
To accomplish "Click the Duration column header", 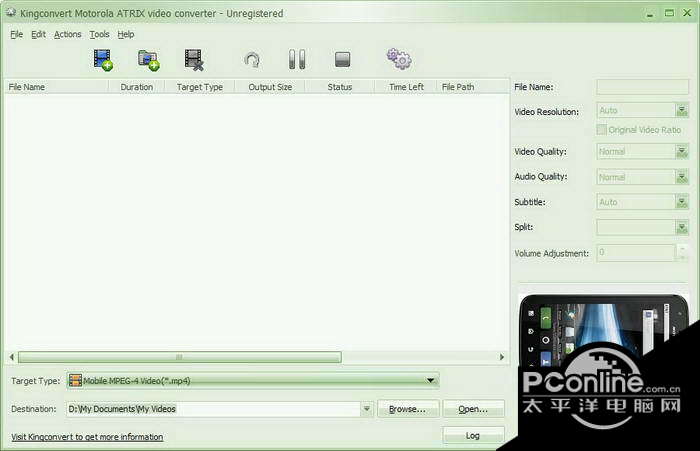I will click(x=137, y=87).
